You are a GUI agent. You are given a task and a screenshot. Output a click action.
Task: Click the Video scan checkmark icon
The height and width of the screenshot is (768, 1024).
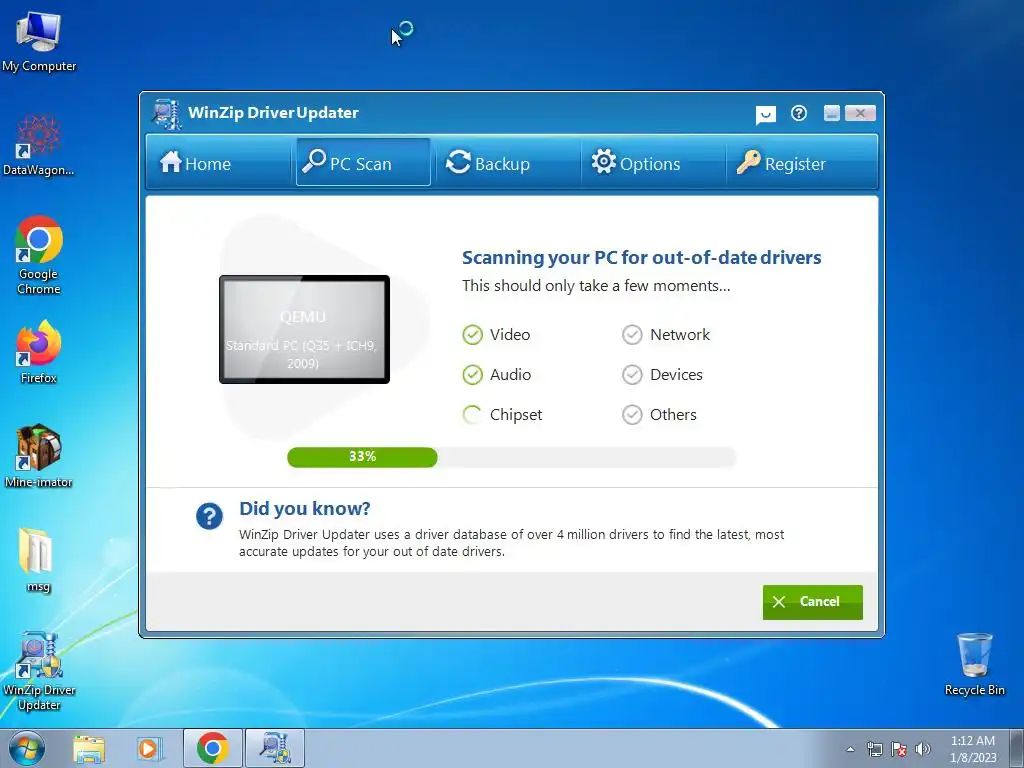click(x=472, y=335)
